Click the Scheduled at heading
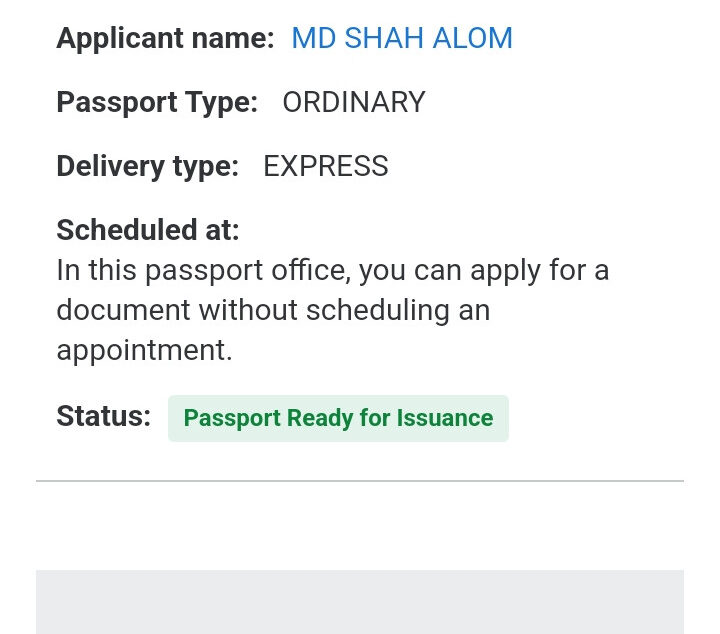This screenshot has height=634, width=720. click(x=148, y=230)
